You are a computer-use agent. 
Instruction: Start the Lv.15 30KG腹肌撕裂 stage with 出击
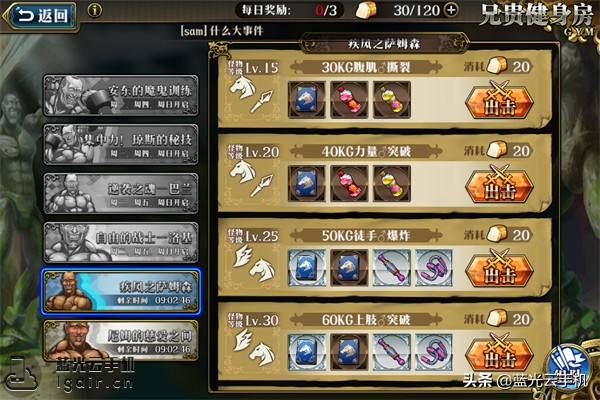pyautogui.click(x=499, y=100)
